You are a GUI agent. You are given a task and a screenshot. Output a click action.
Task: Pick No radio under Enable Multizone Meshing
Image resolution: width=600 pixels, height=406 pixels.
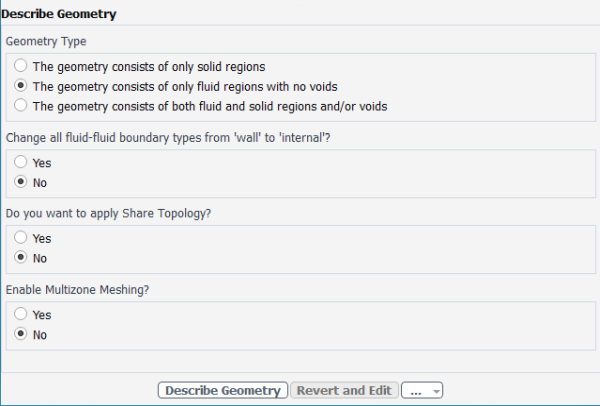(21, 335)
